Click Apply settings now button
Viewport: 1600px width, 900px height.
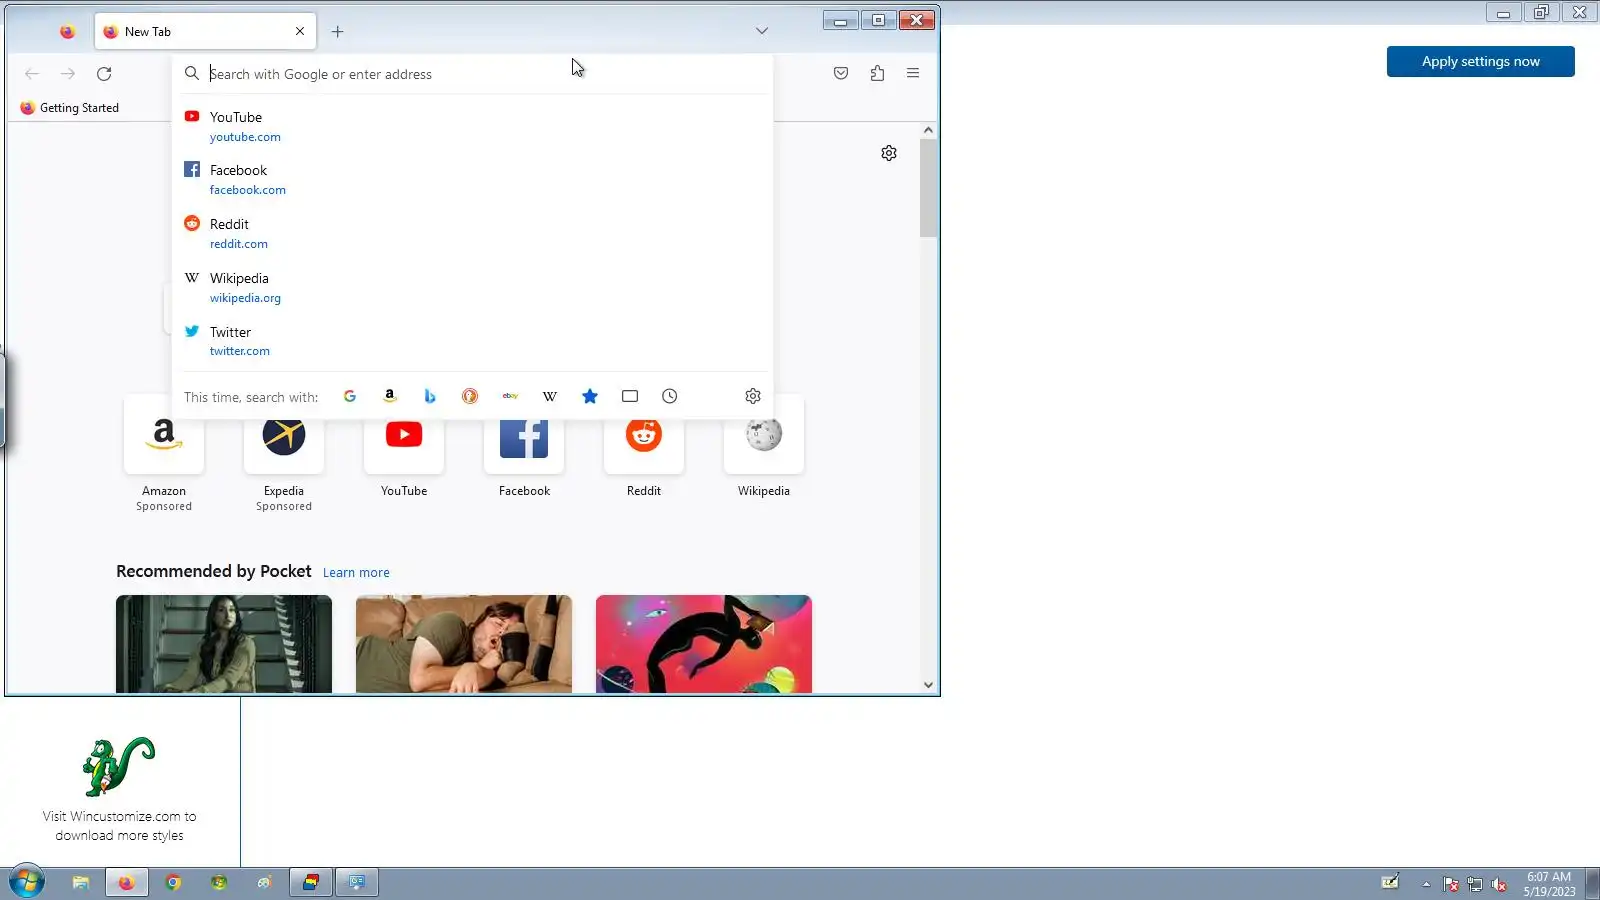pos(1481,62)
